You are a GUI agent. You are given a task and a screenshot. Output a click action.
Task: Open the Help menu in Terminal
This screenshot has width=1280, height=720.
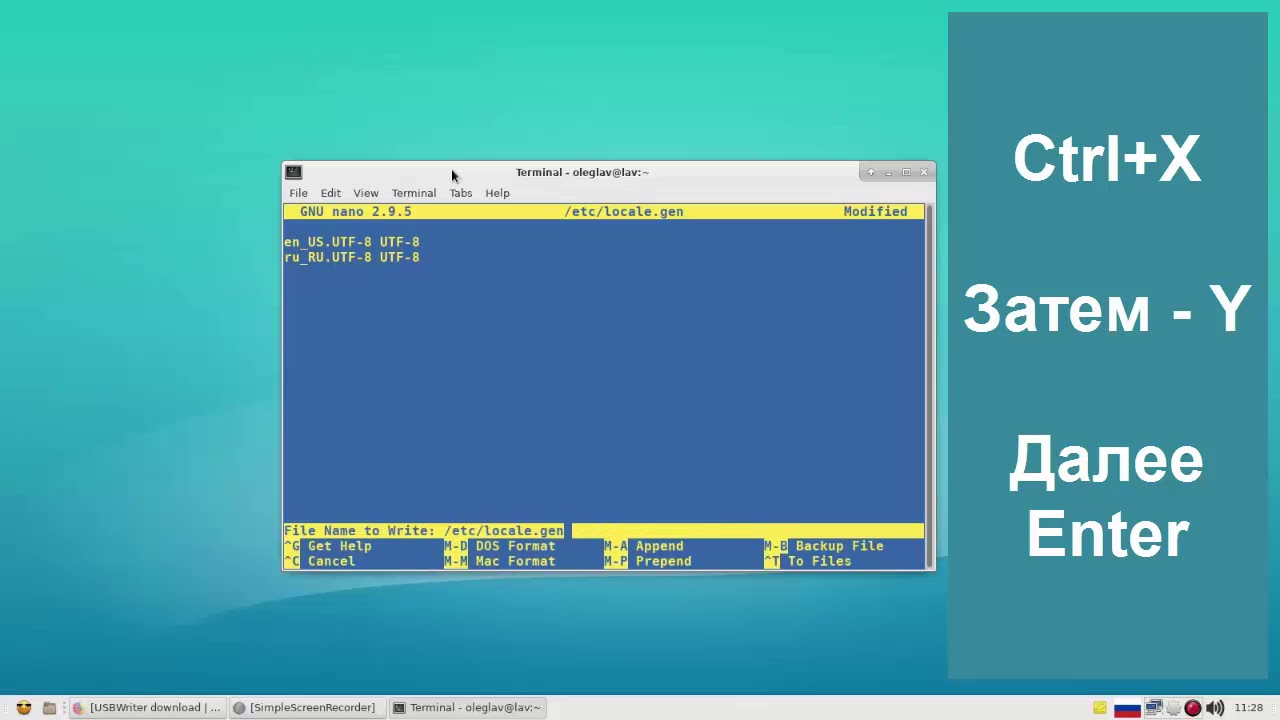tap(497, 193)
